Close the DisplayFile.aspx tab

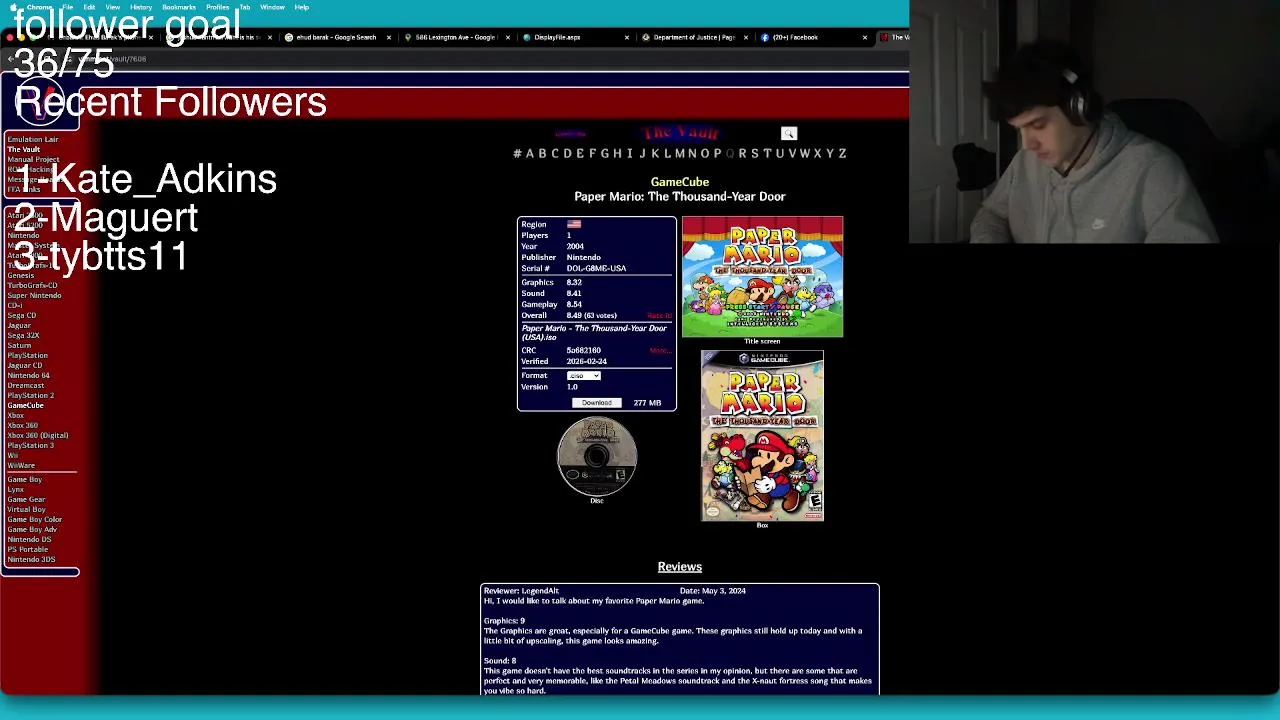[x=627, y=37]
